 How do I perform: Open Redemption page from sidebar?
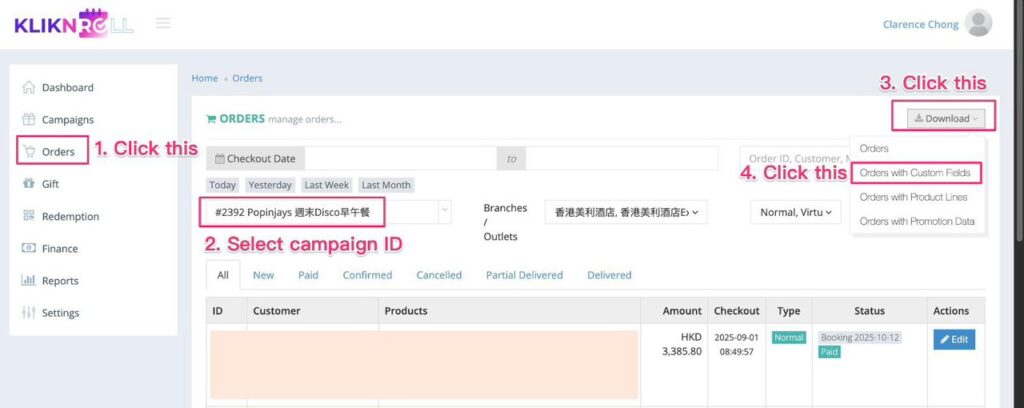[x=70, y=216]
